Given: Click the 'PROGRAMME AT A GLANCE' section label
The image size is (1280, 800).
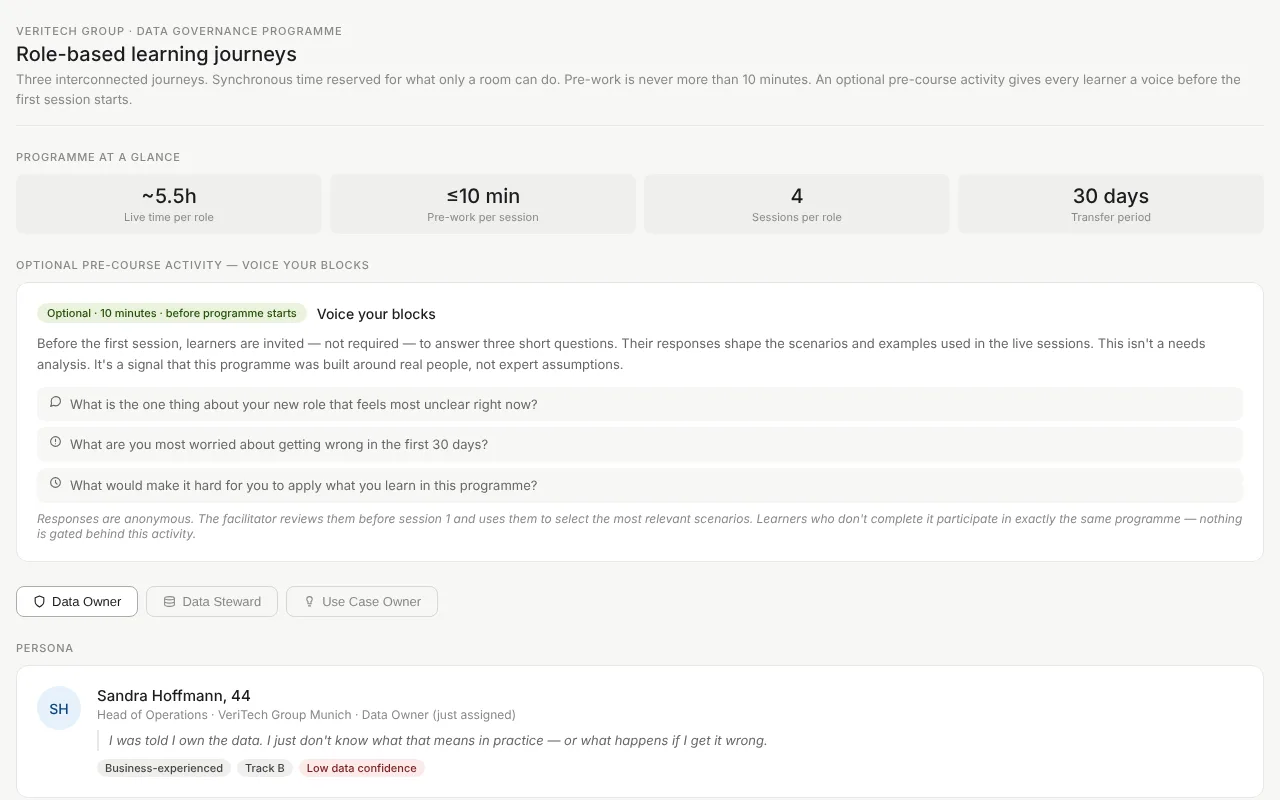Looking at the screenshot, I should click(98, 157).
